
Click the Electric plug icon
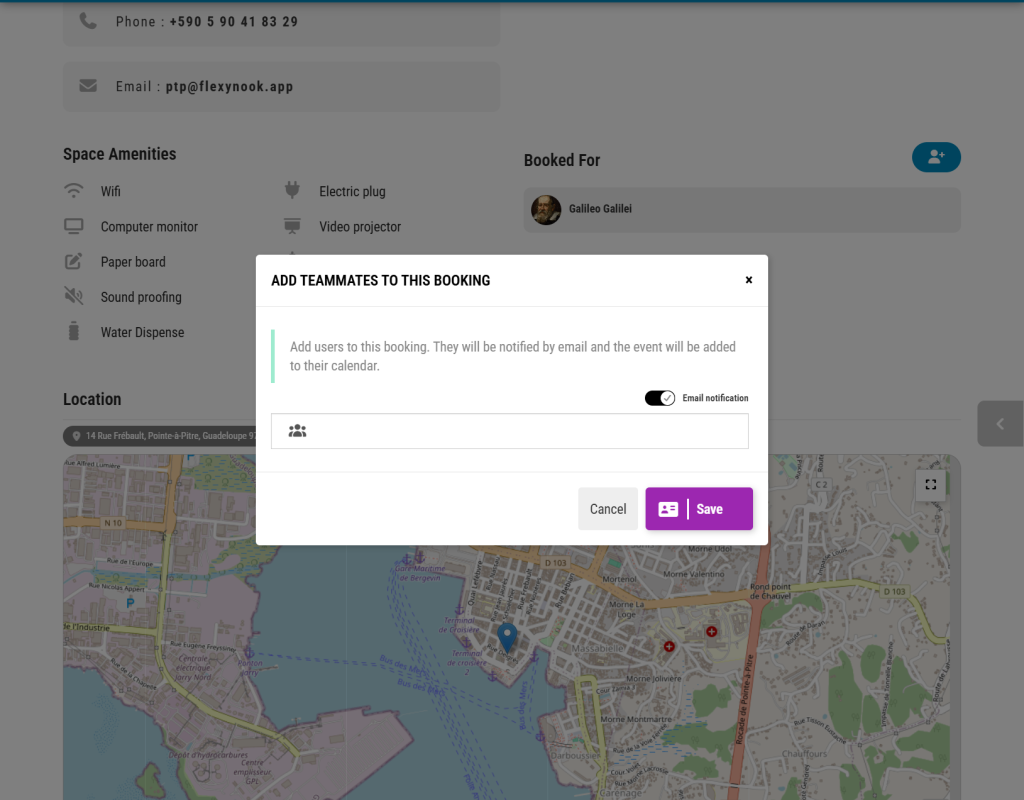[x=292, y=190]
